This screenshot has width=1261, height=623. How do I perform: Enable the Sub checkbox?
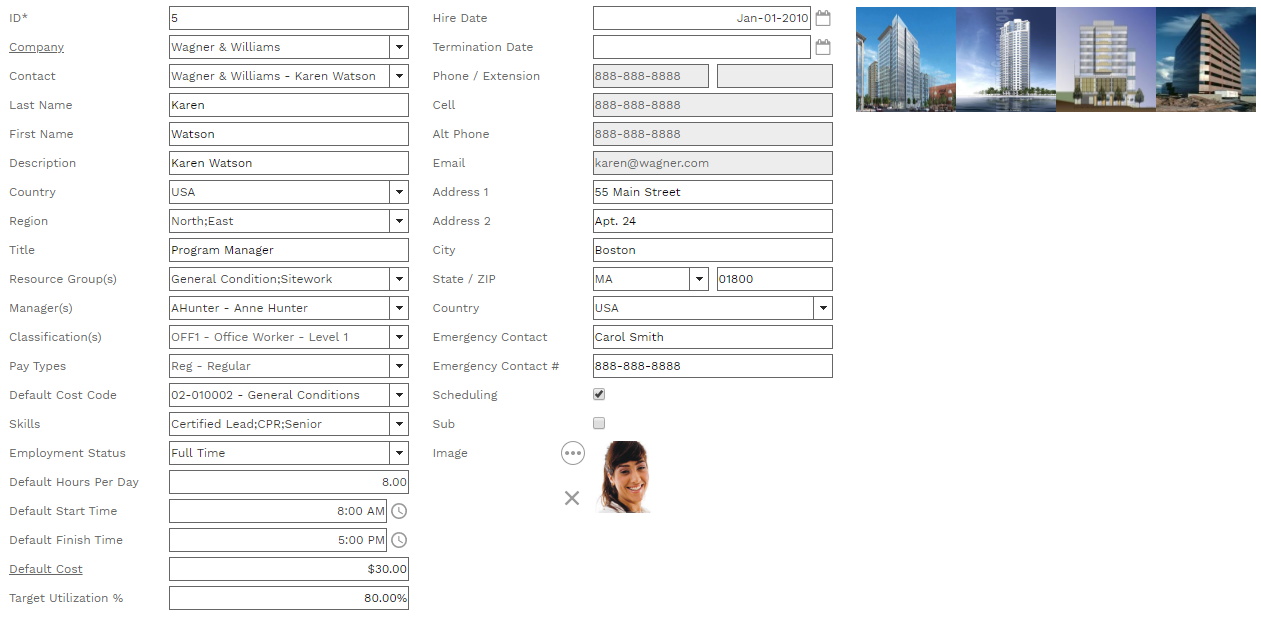(x=599, y=423)
